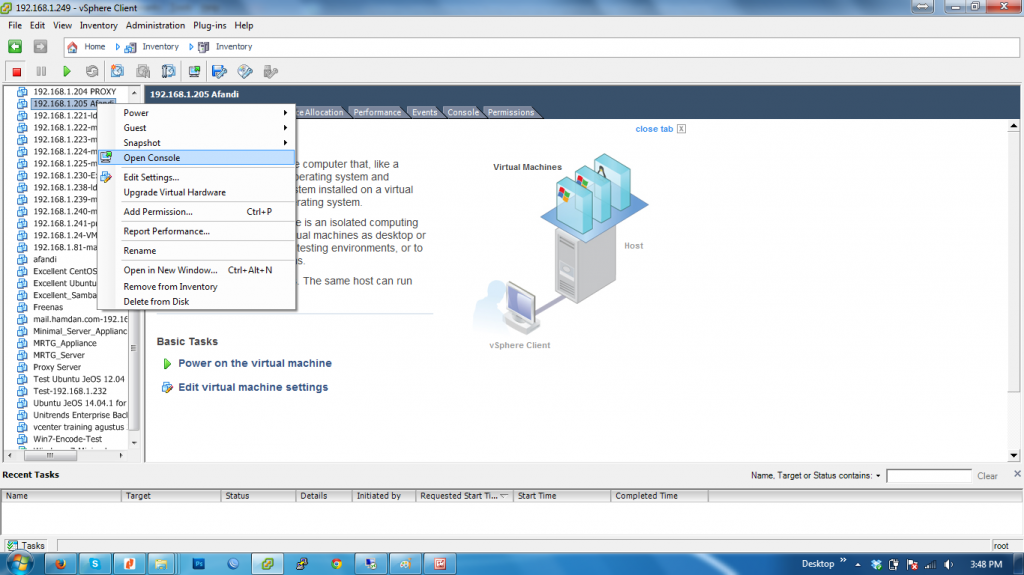Click the Home icon in navigation bar
Image resolution: width=1024 pixels, height=575 pixels.
[x=74, y=46]
